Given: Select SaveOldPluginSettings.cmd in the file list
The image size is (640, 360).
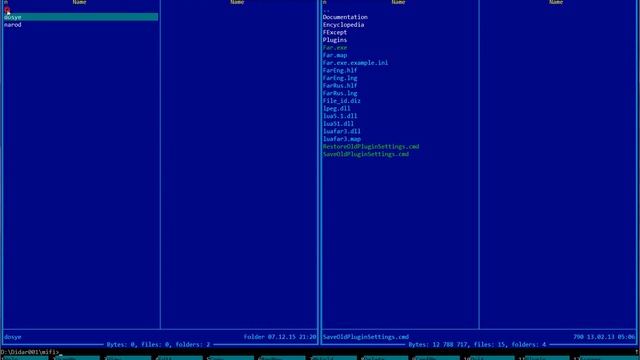Looking at the screenshot, I should 365,154.
